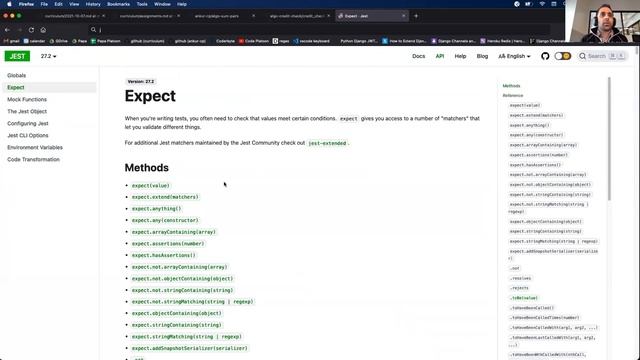
Task: Select Expect in the left sidebar
Action: [x=49, y=87]
